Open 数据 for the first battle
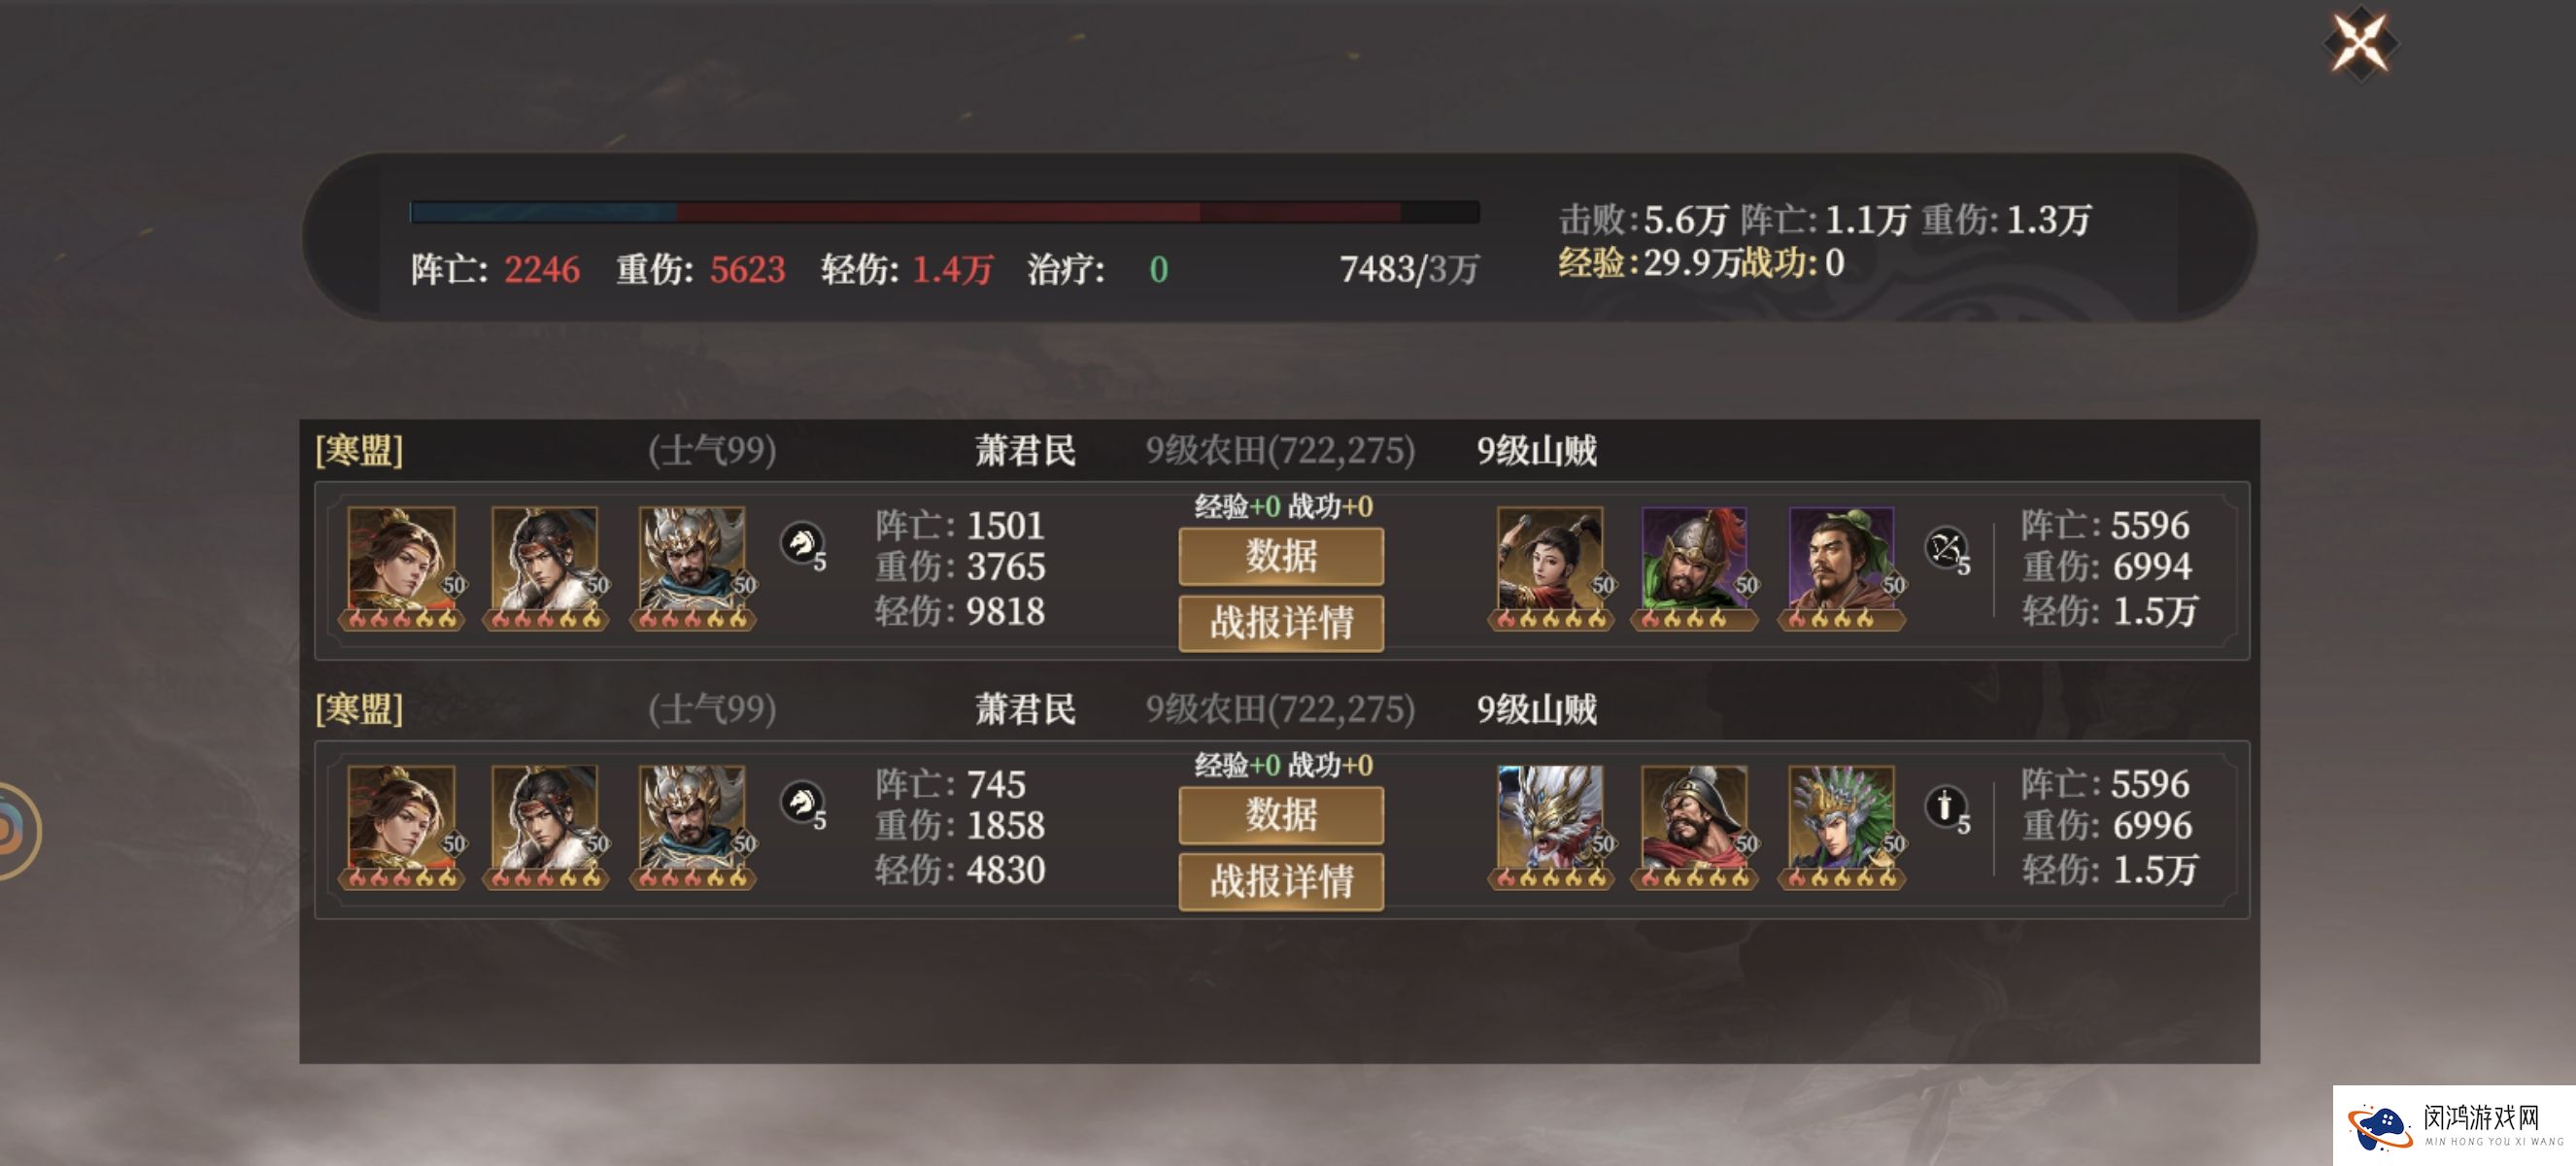Screen dimensions: 2576x1166 [x=1281, y=556]
